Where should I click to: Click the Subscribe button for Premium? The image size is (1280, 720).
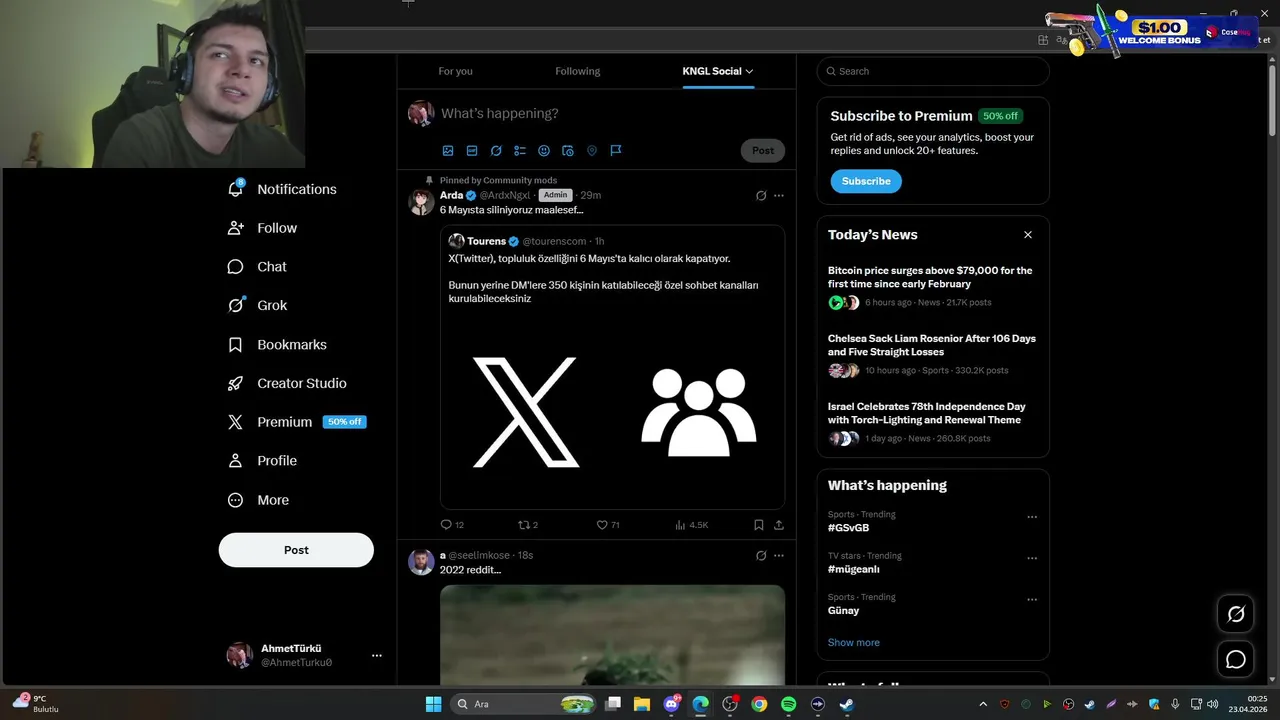tap(866, 181)
